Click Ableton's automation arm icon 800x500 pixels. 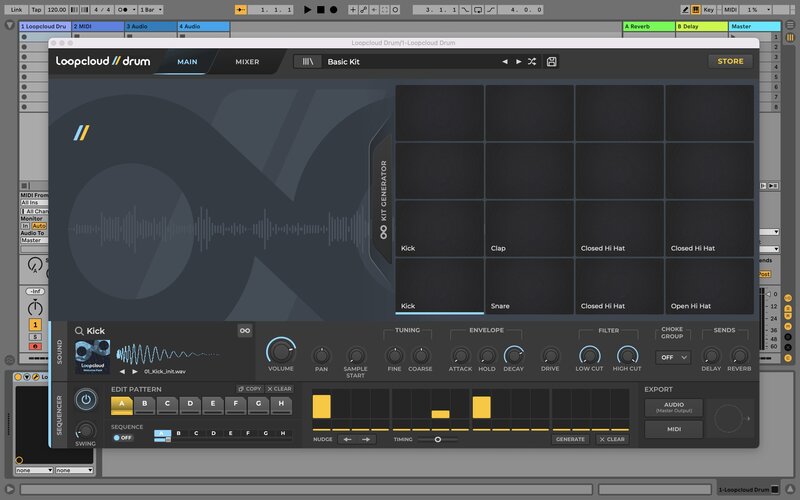pyautogui.click(x=363, y=9)
